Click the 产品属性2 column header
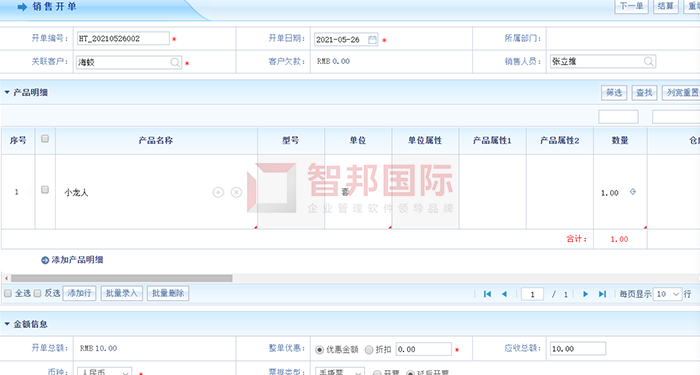Image resolution: width=700 pixels, height=375 pixels. 560,141
